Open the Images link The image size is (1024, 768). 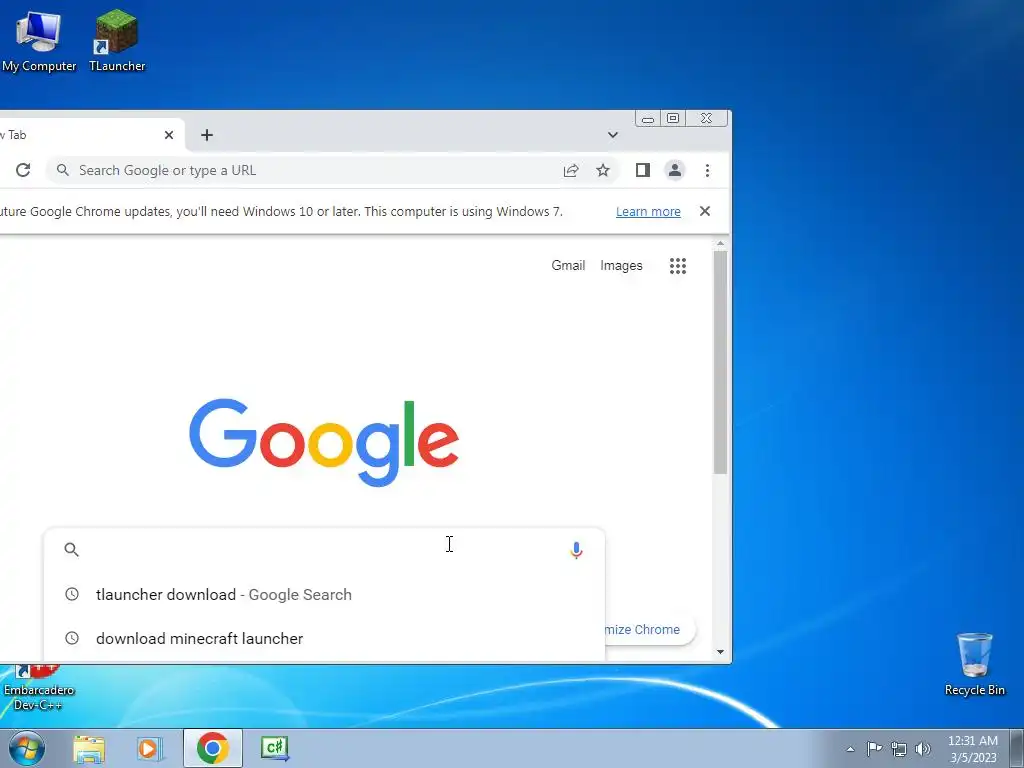621,265
